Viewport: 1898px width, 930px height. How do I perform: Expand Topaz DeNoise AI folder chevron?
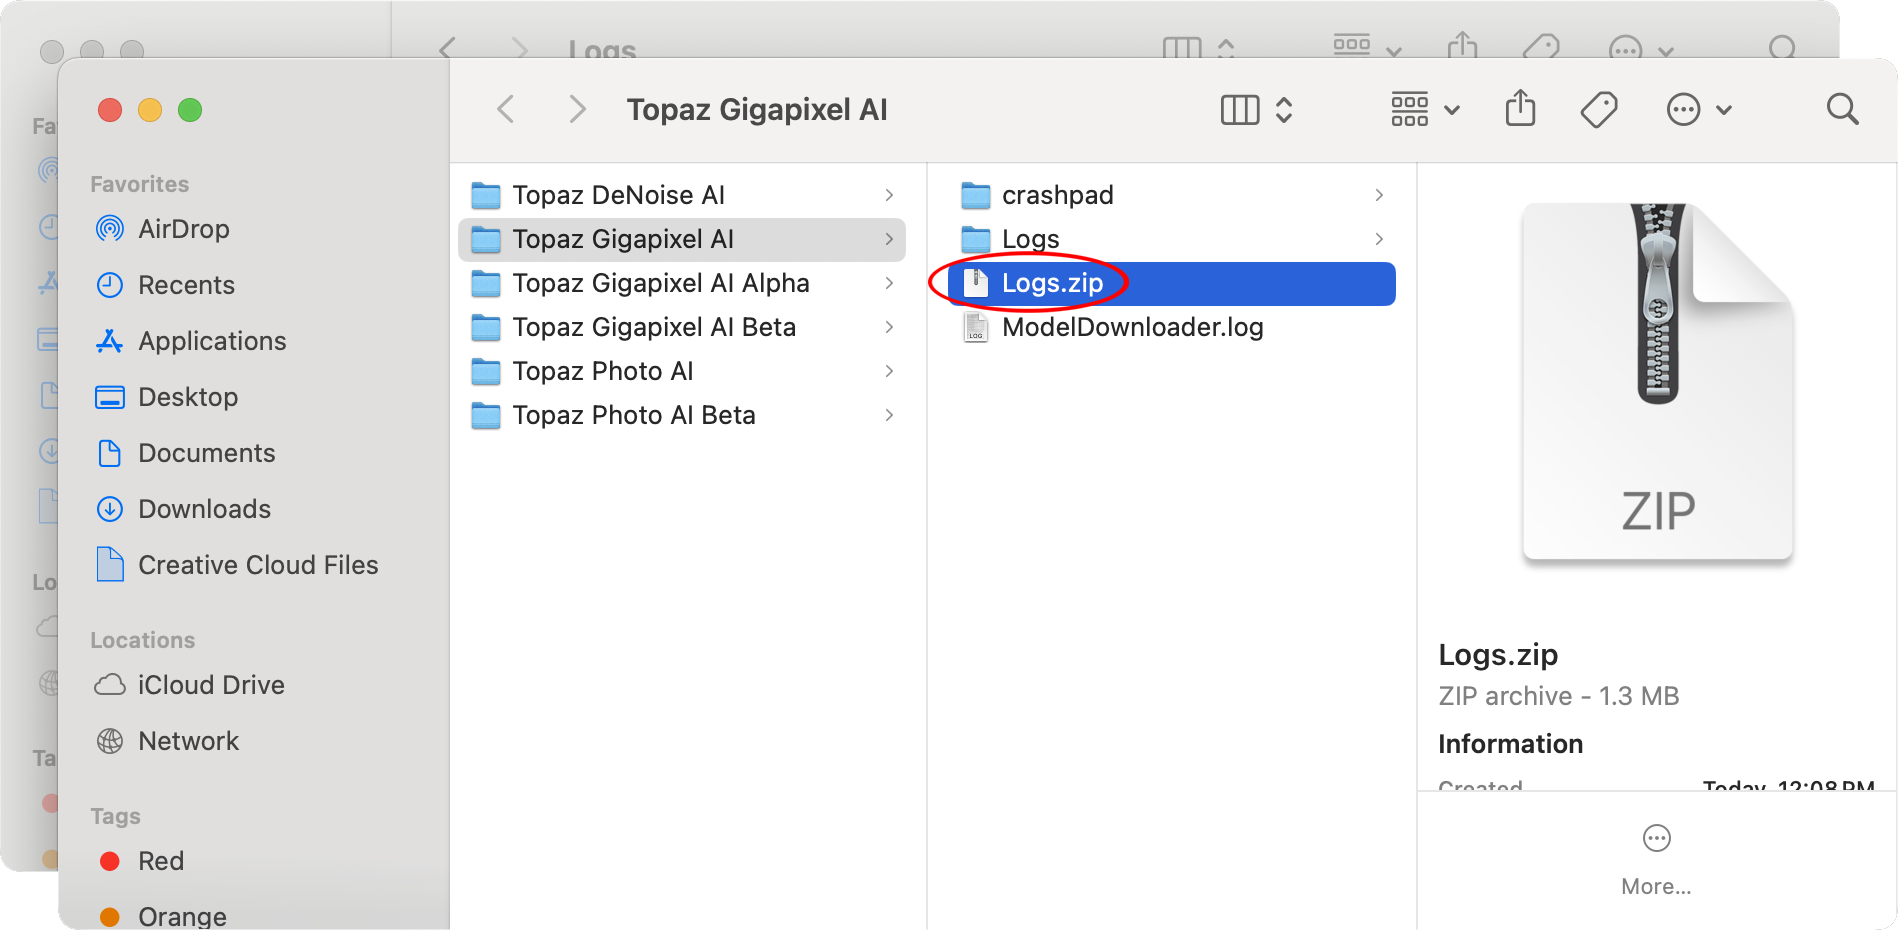889,195
